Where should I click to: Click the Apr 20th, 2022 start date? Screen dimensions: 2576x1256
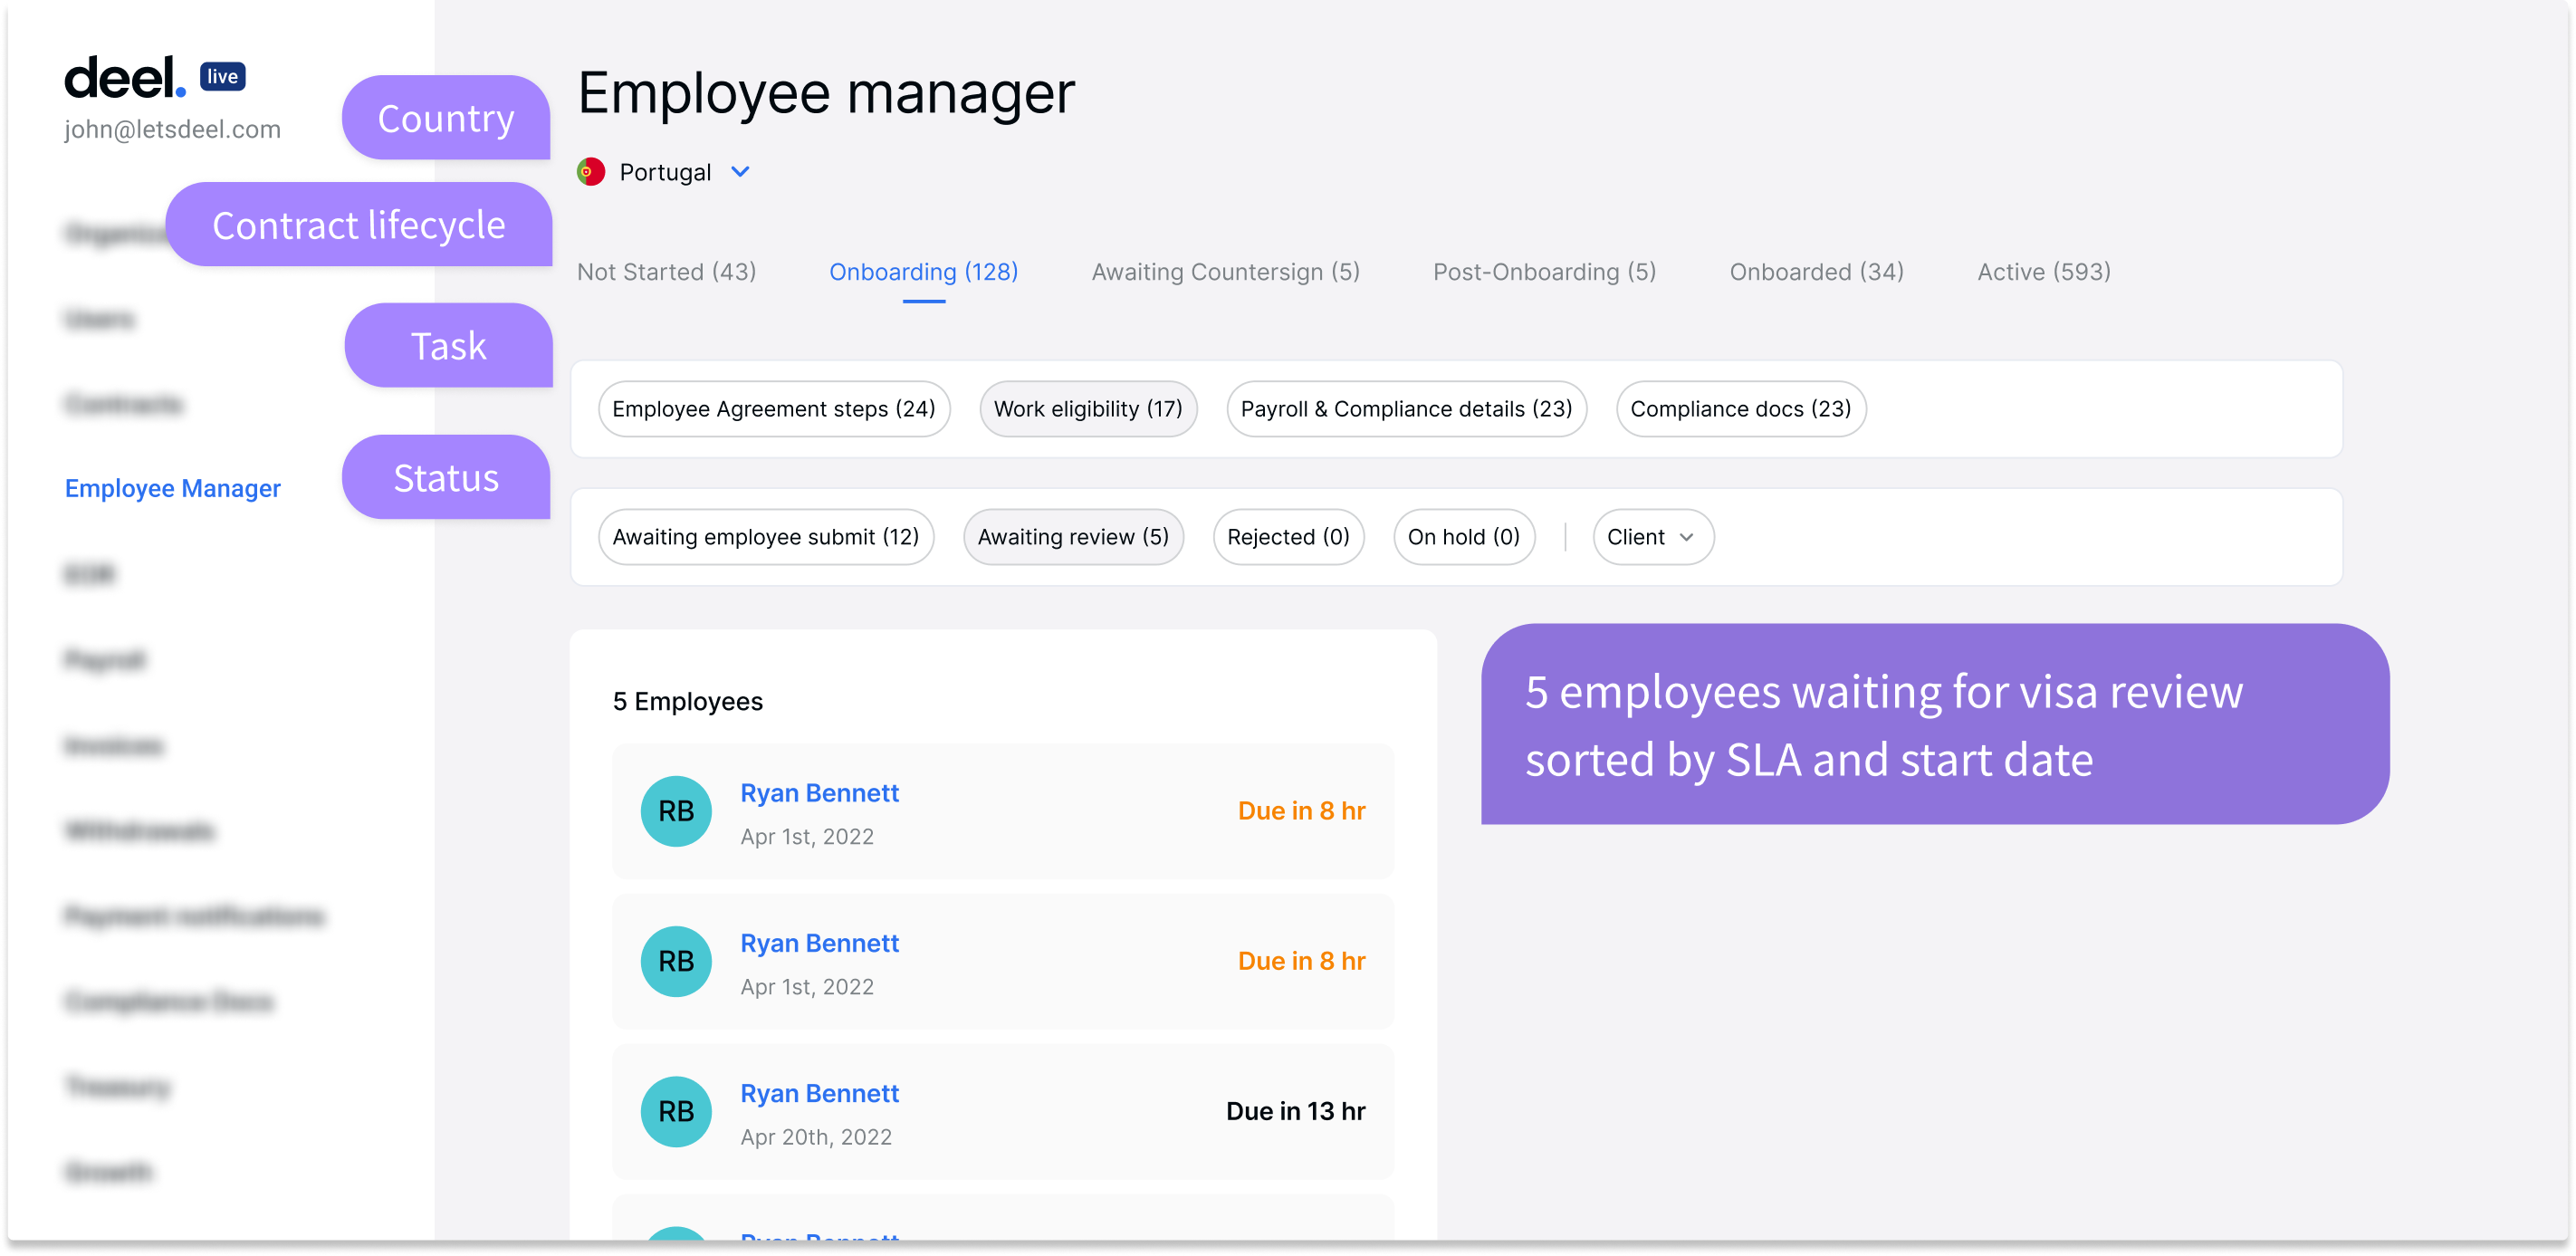tap(816, 1137)
